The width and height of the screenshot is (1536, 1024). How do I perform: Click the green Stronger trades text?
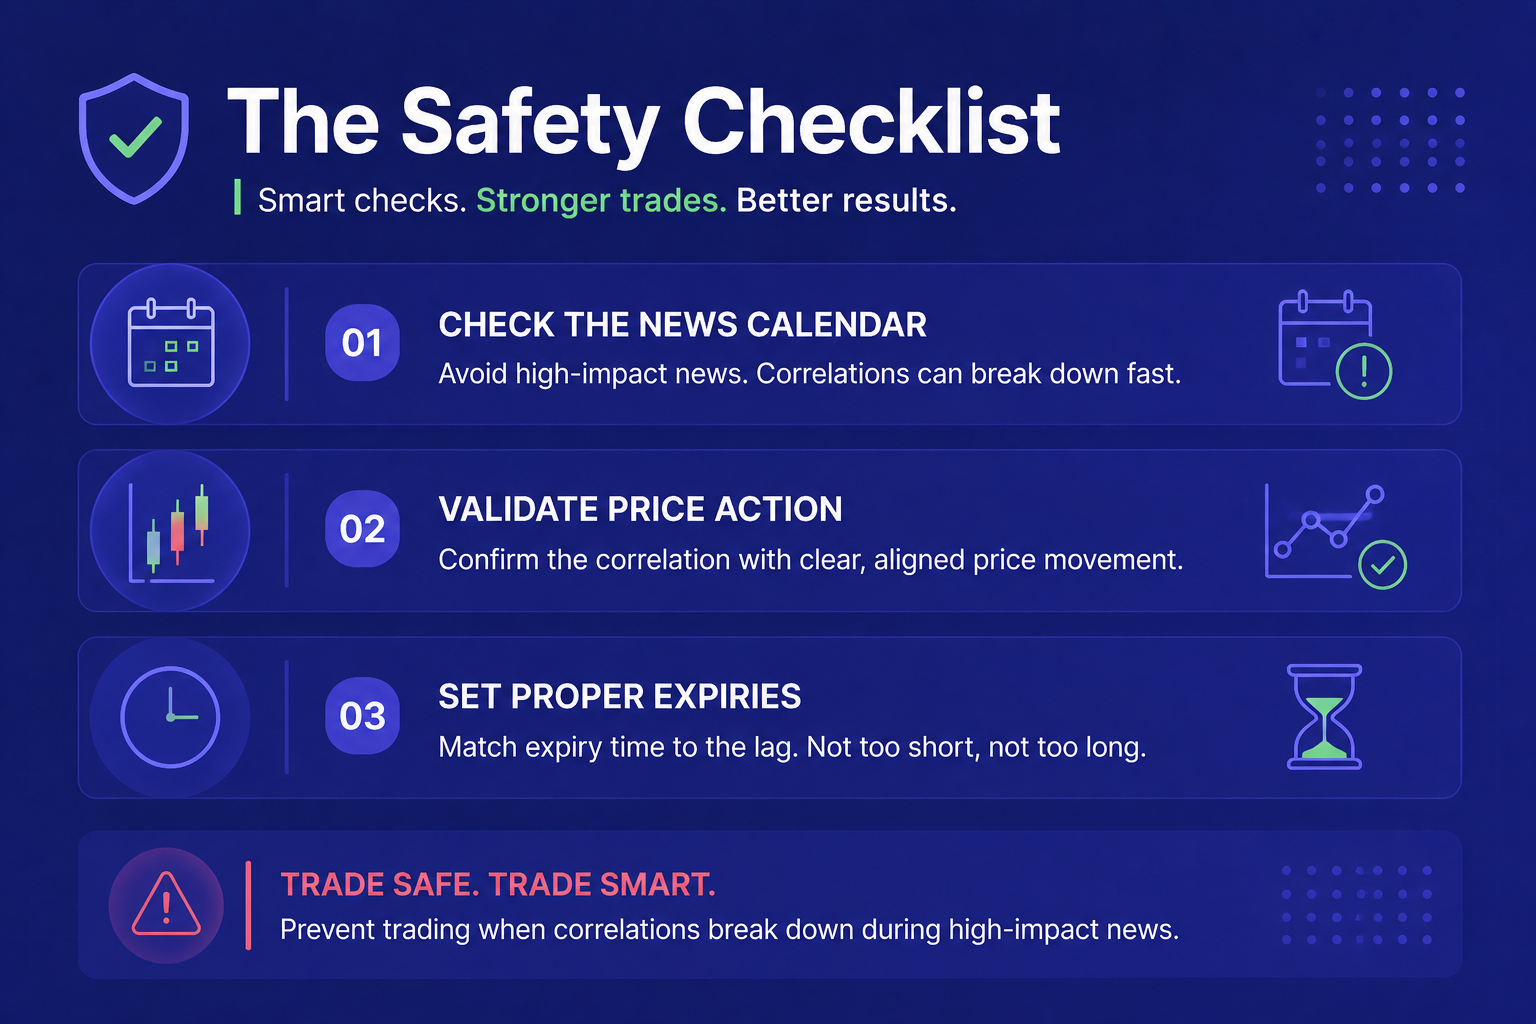[x=601, y=201]
